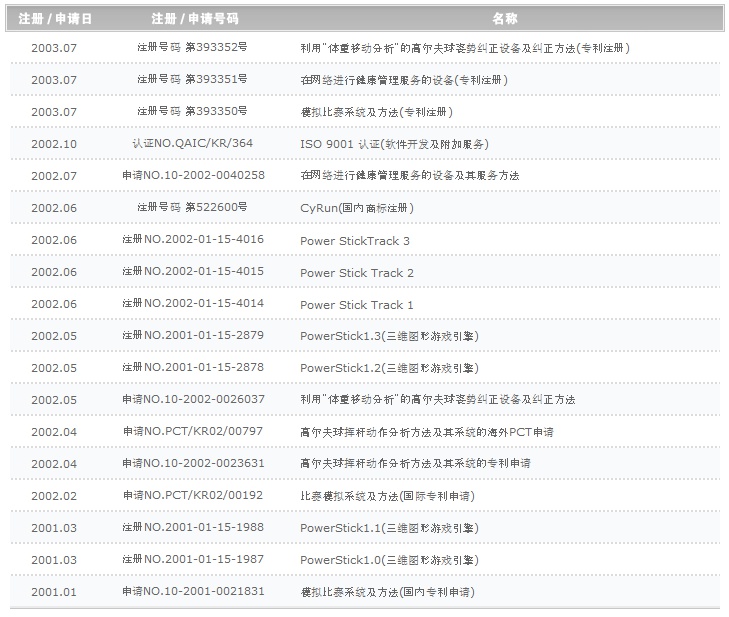
Task: Click PowerStick1.2 game engine entry
Action: click(389, 368)
